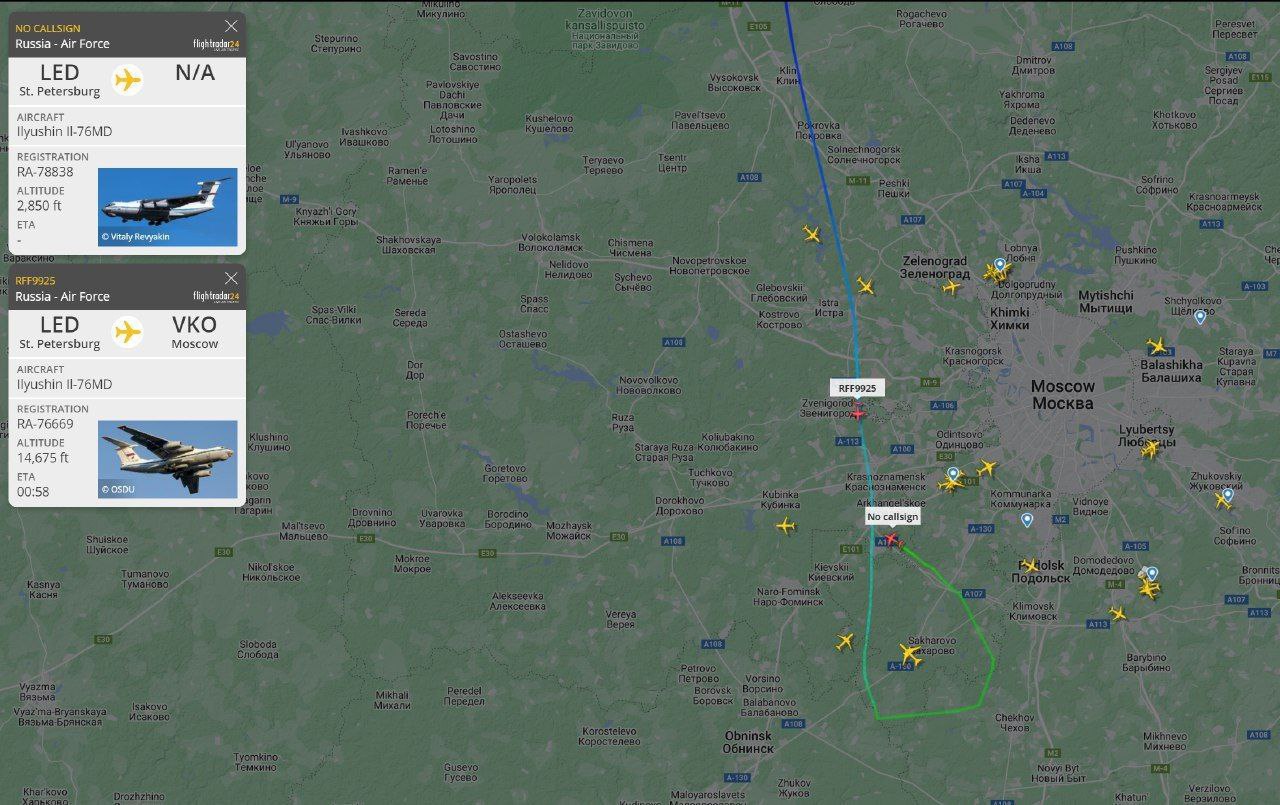Click the RFF9925 map label

(x=857, y=388)
